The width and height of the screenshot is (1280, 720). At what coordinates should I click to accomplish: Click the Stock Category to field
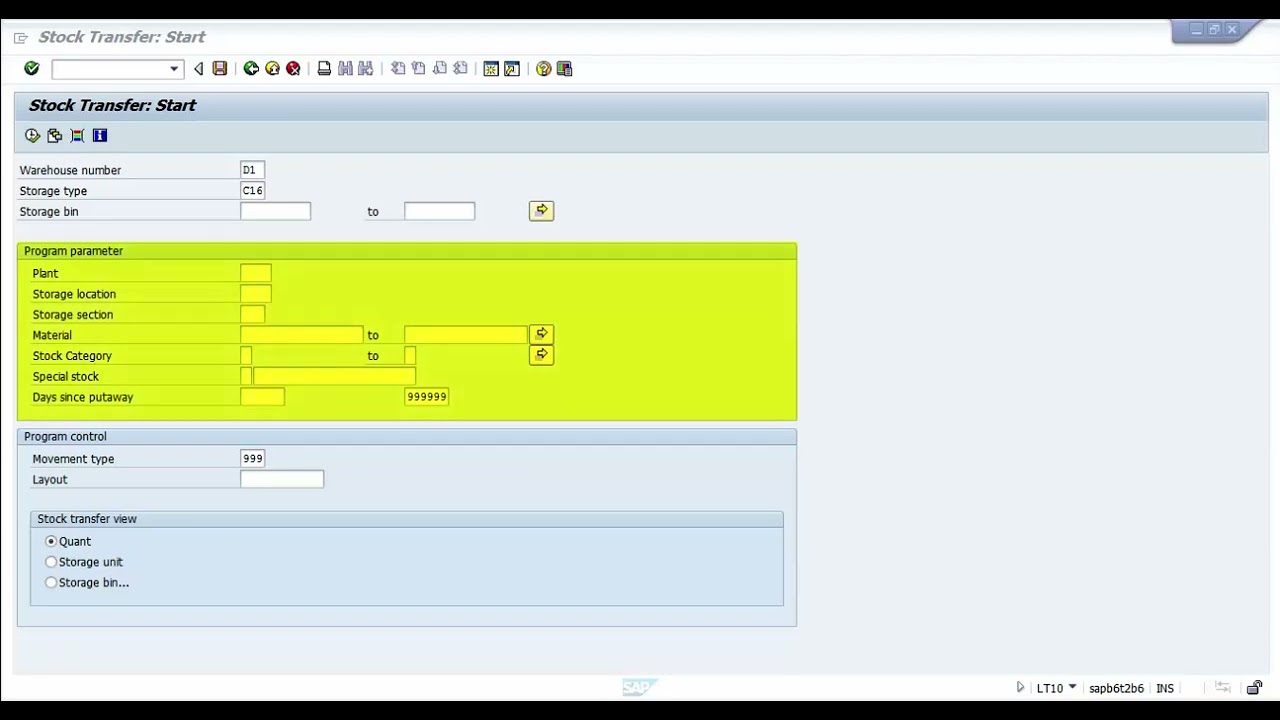[410, 356]
